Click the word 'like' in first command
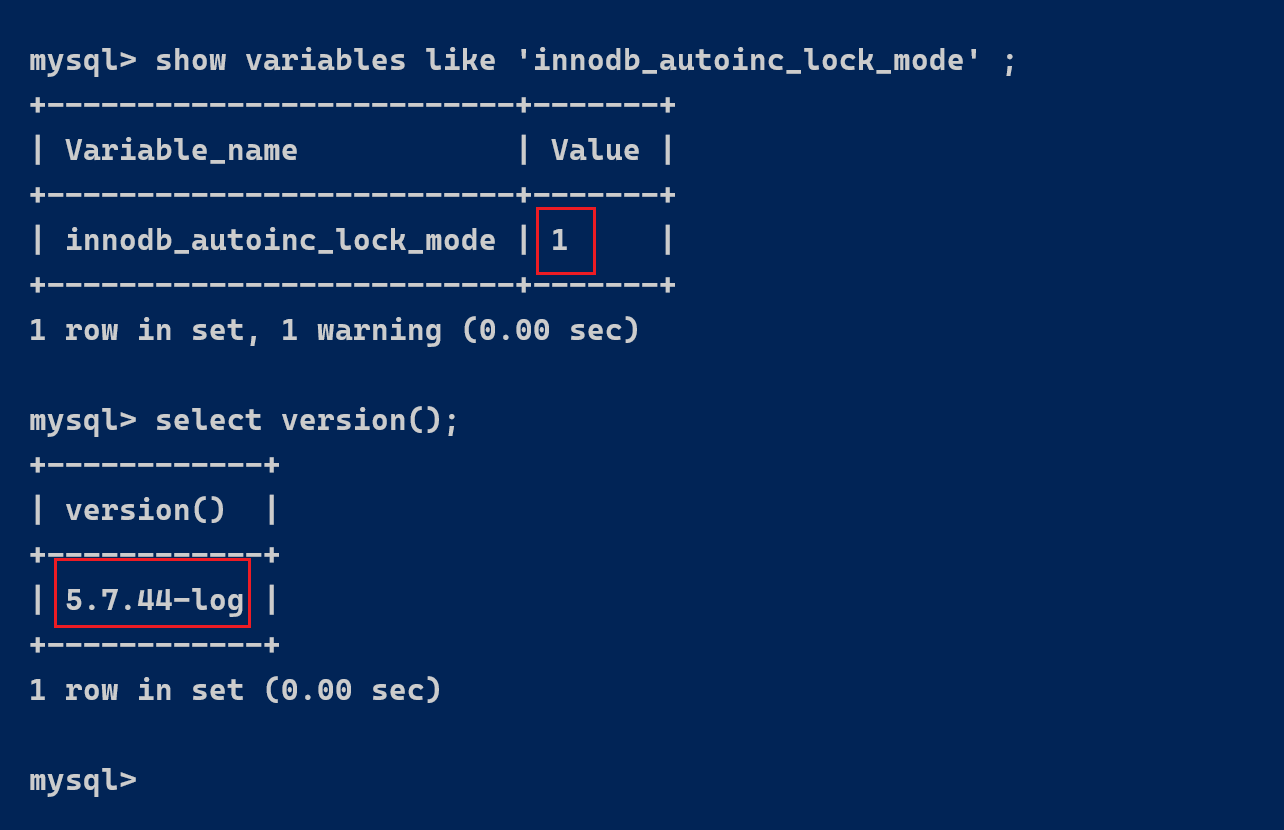 460,60
